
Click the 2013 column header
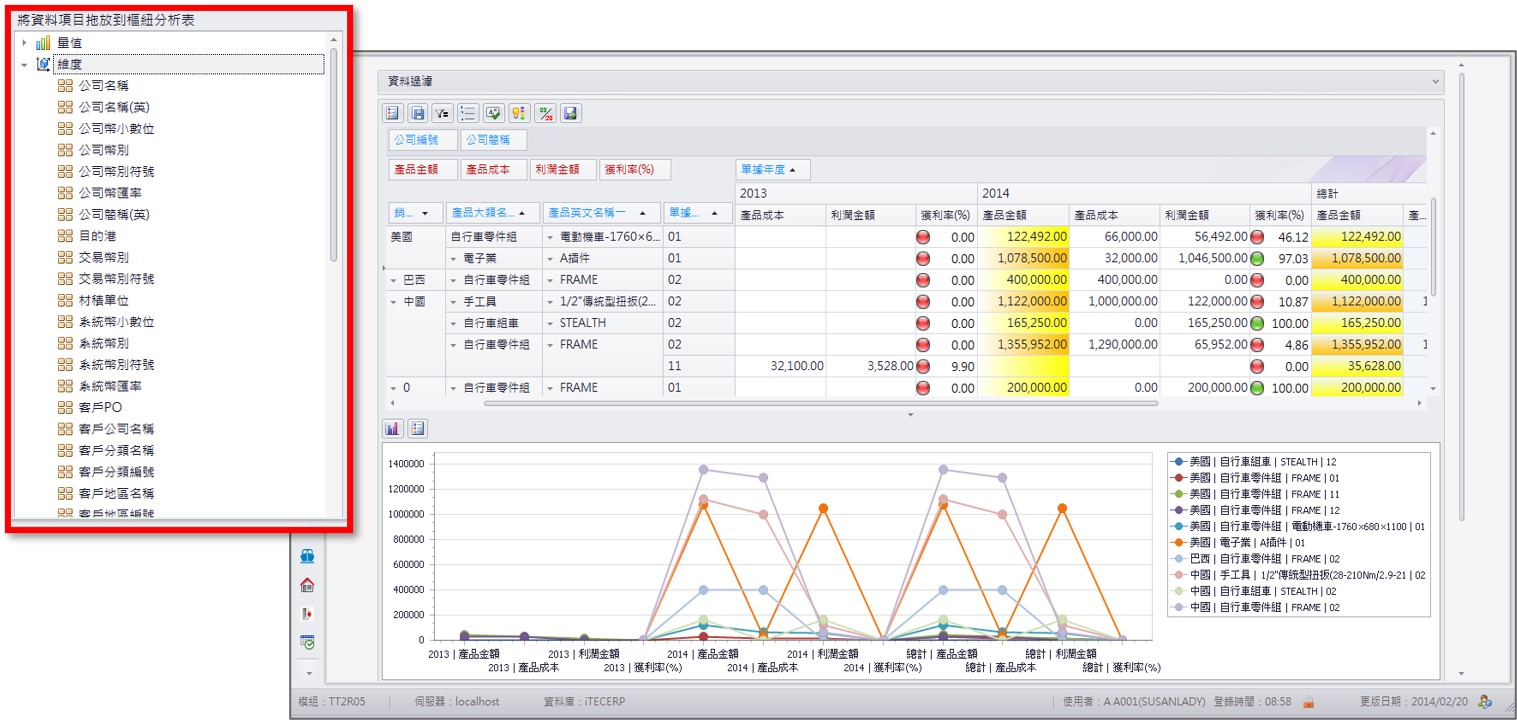(x=856, y=192)
